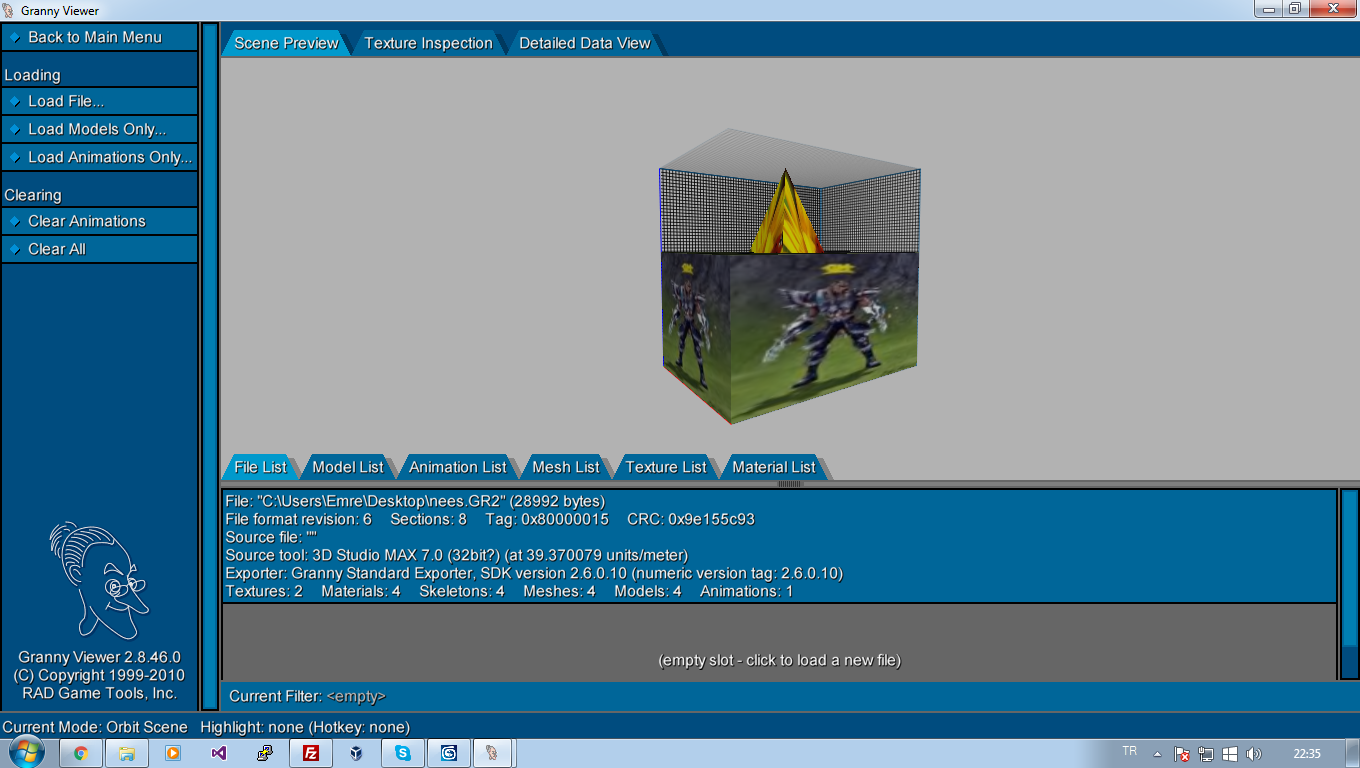
Task: Select the Animation List tab
Action: 458,467
